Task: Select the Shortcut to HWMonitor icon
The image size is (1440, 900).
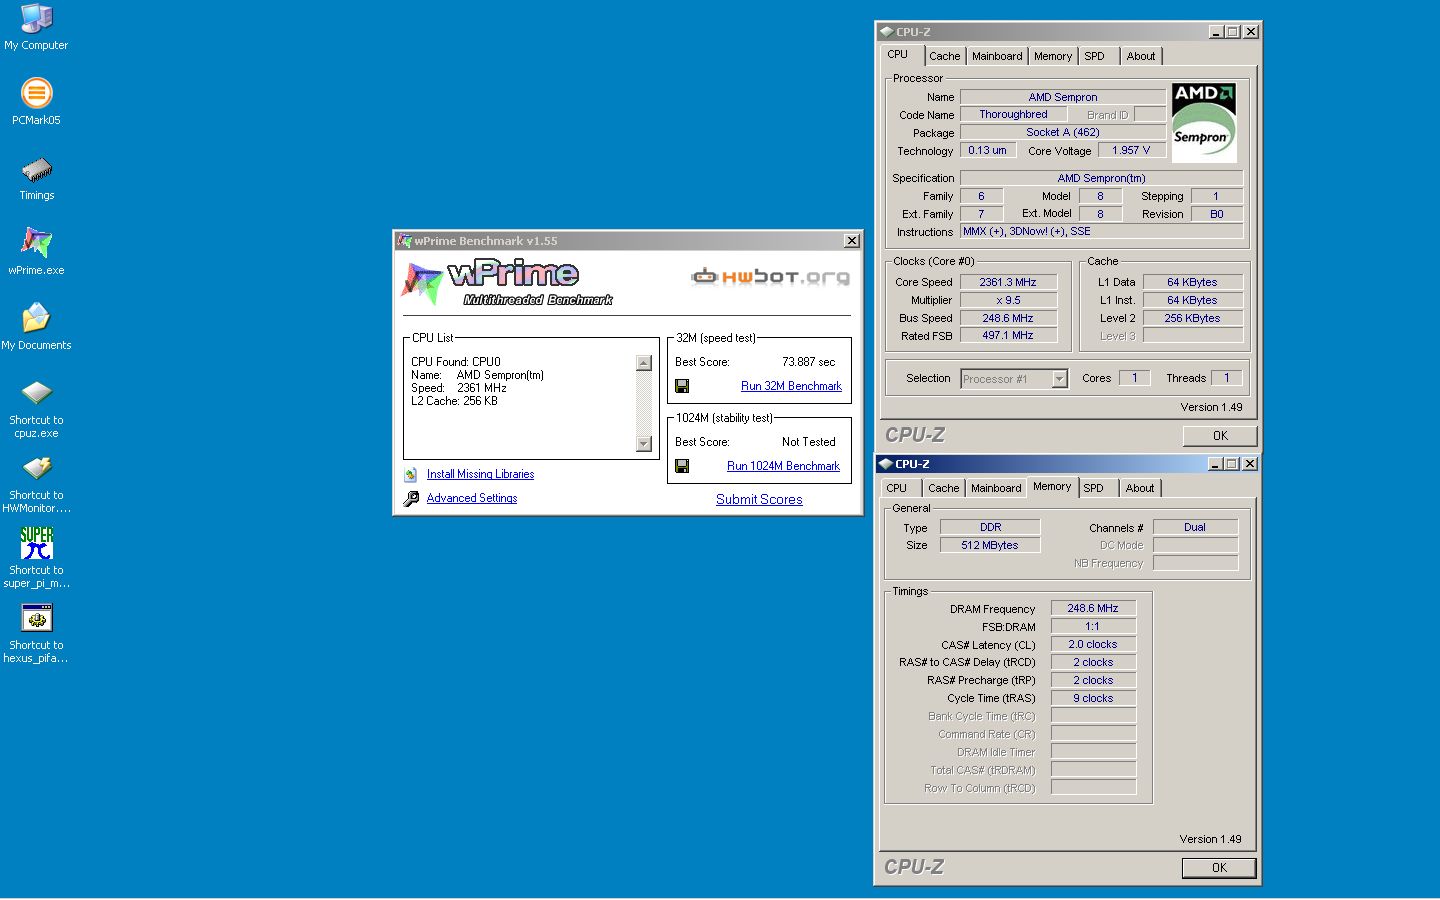Action: [36, 469]
